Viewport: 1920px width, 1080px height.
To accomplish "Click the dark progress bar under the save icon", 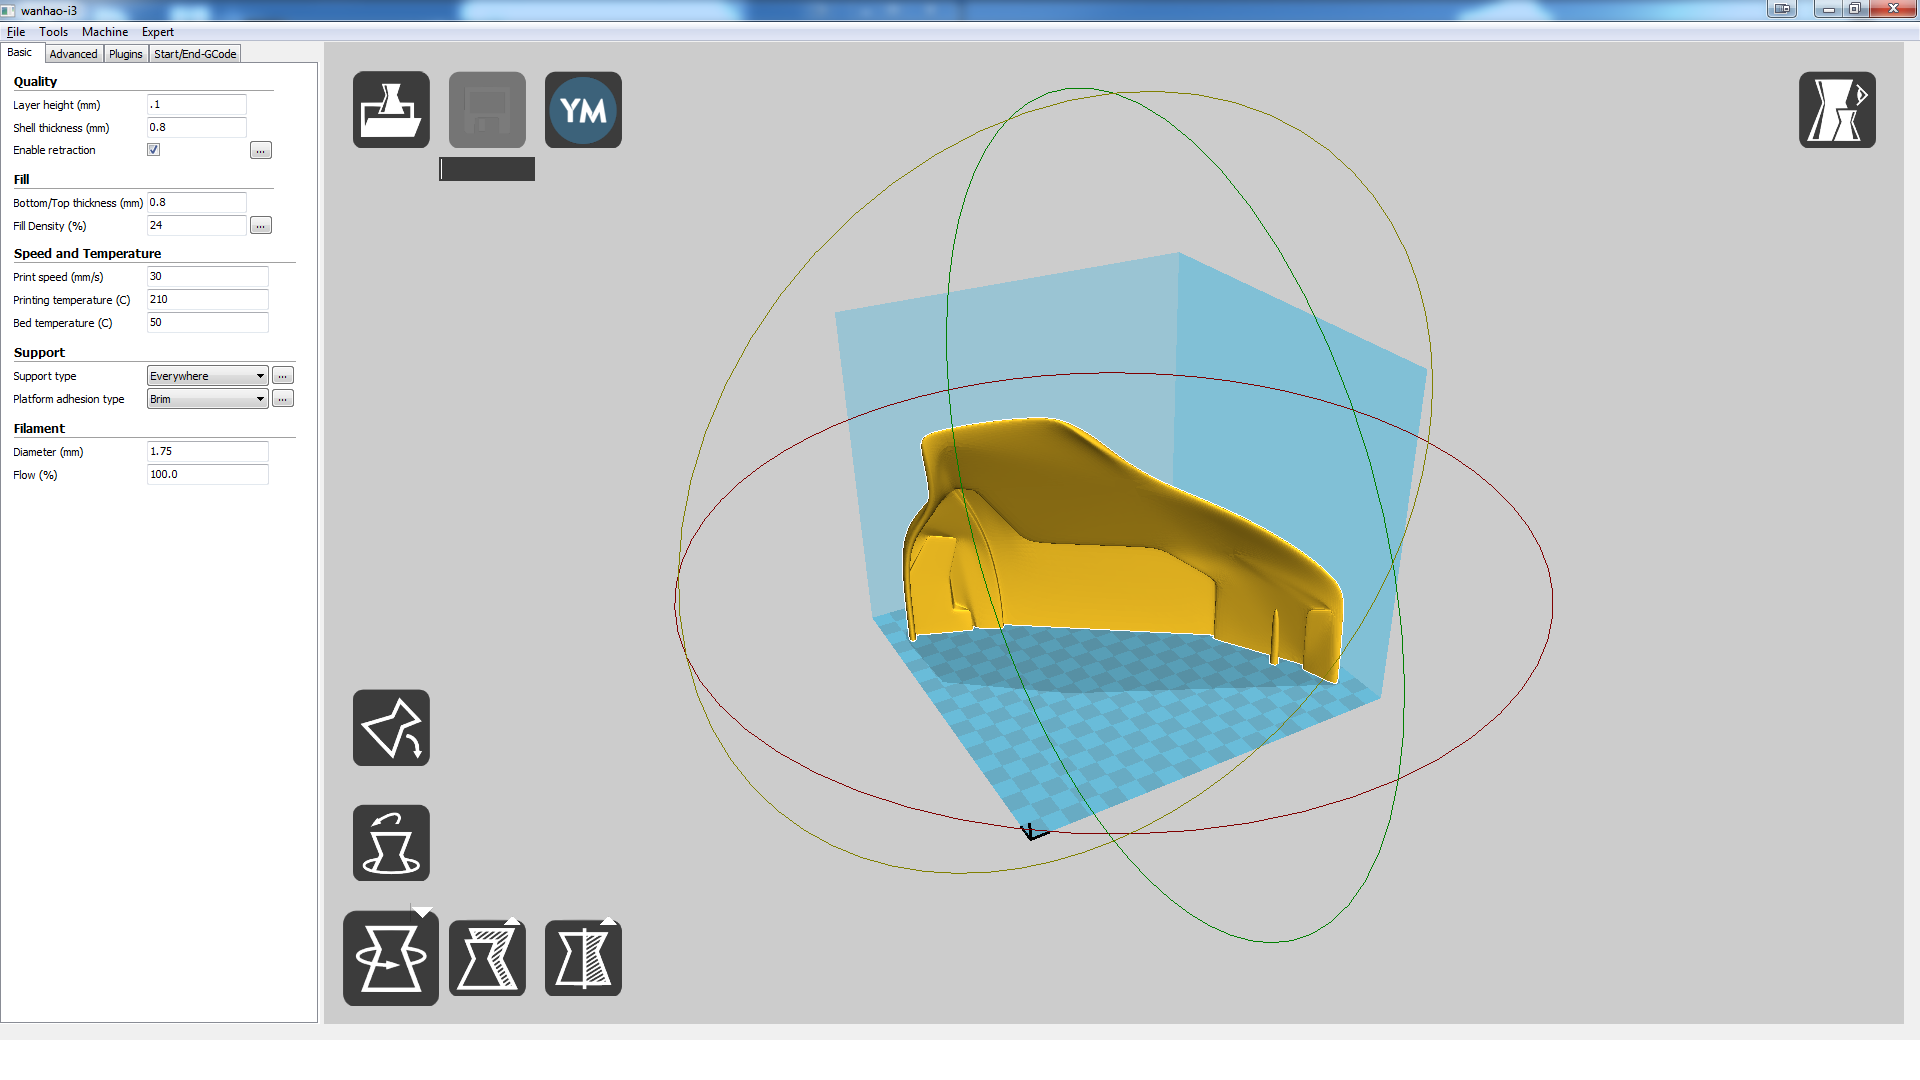I will pyautogui.click(x=487, y=169).
